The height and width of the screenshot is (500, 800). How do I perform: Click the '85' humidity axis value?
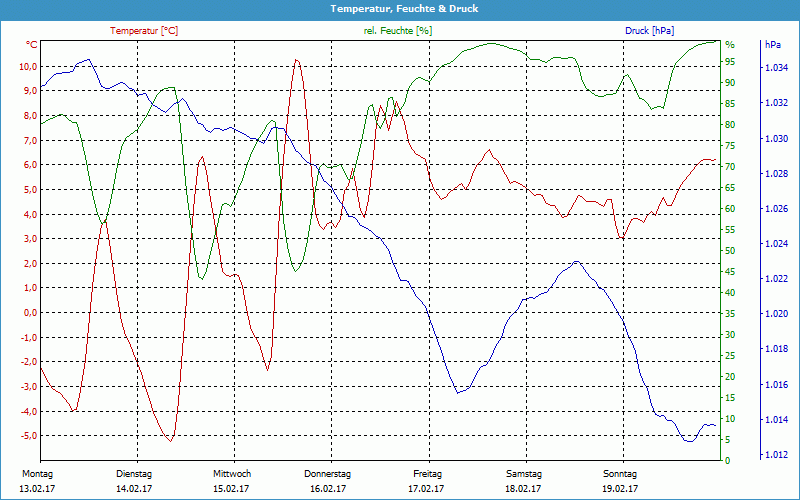[730, 104]
